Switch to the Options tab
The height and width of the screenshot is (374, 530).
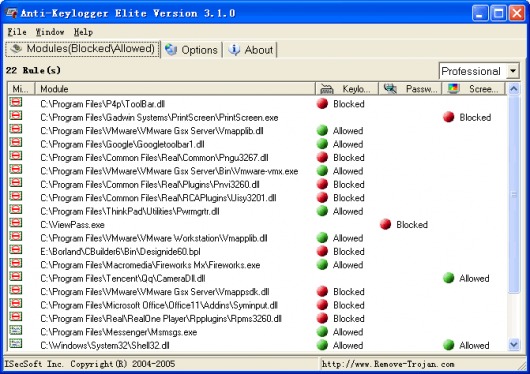coord(191,50)
